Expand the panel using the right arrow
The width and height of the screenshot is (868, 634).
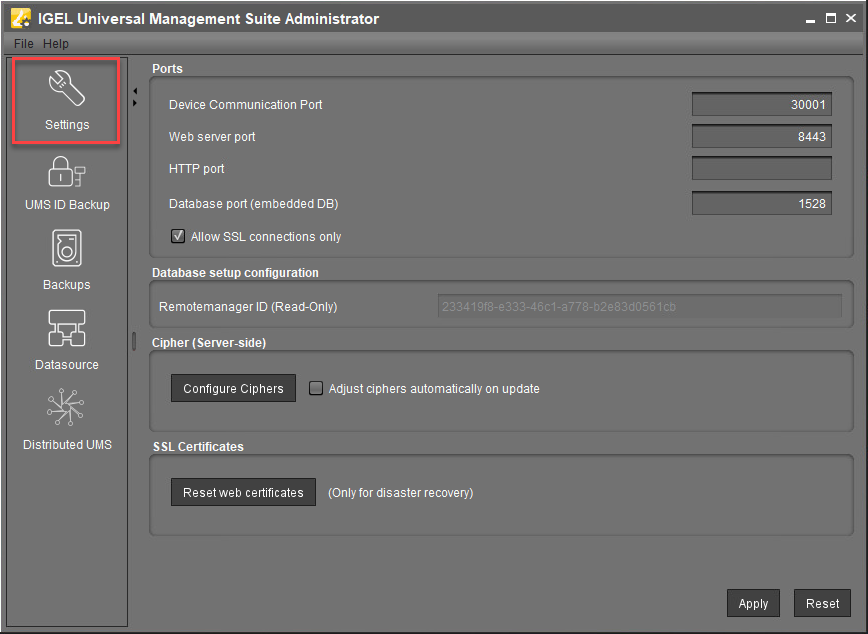135,102
